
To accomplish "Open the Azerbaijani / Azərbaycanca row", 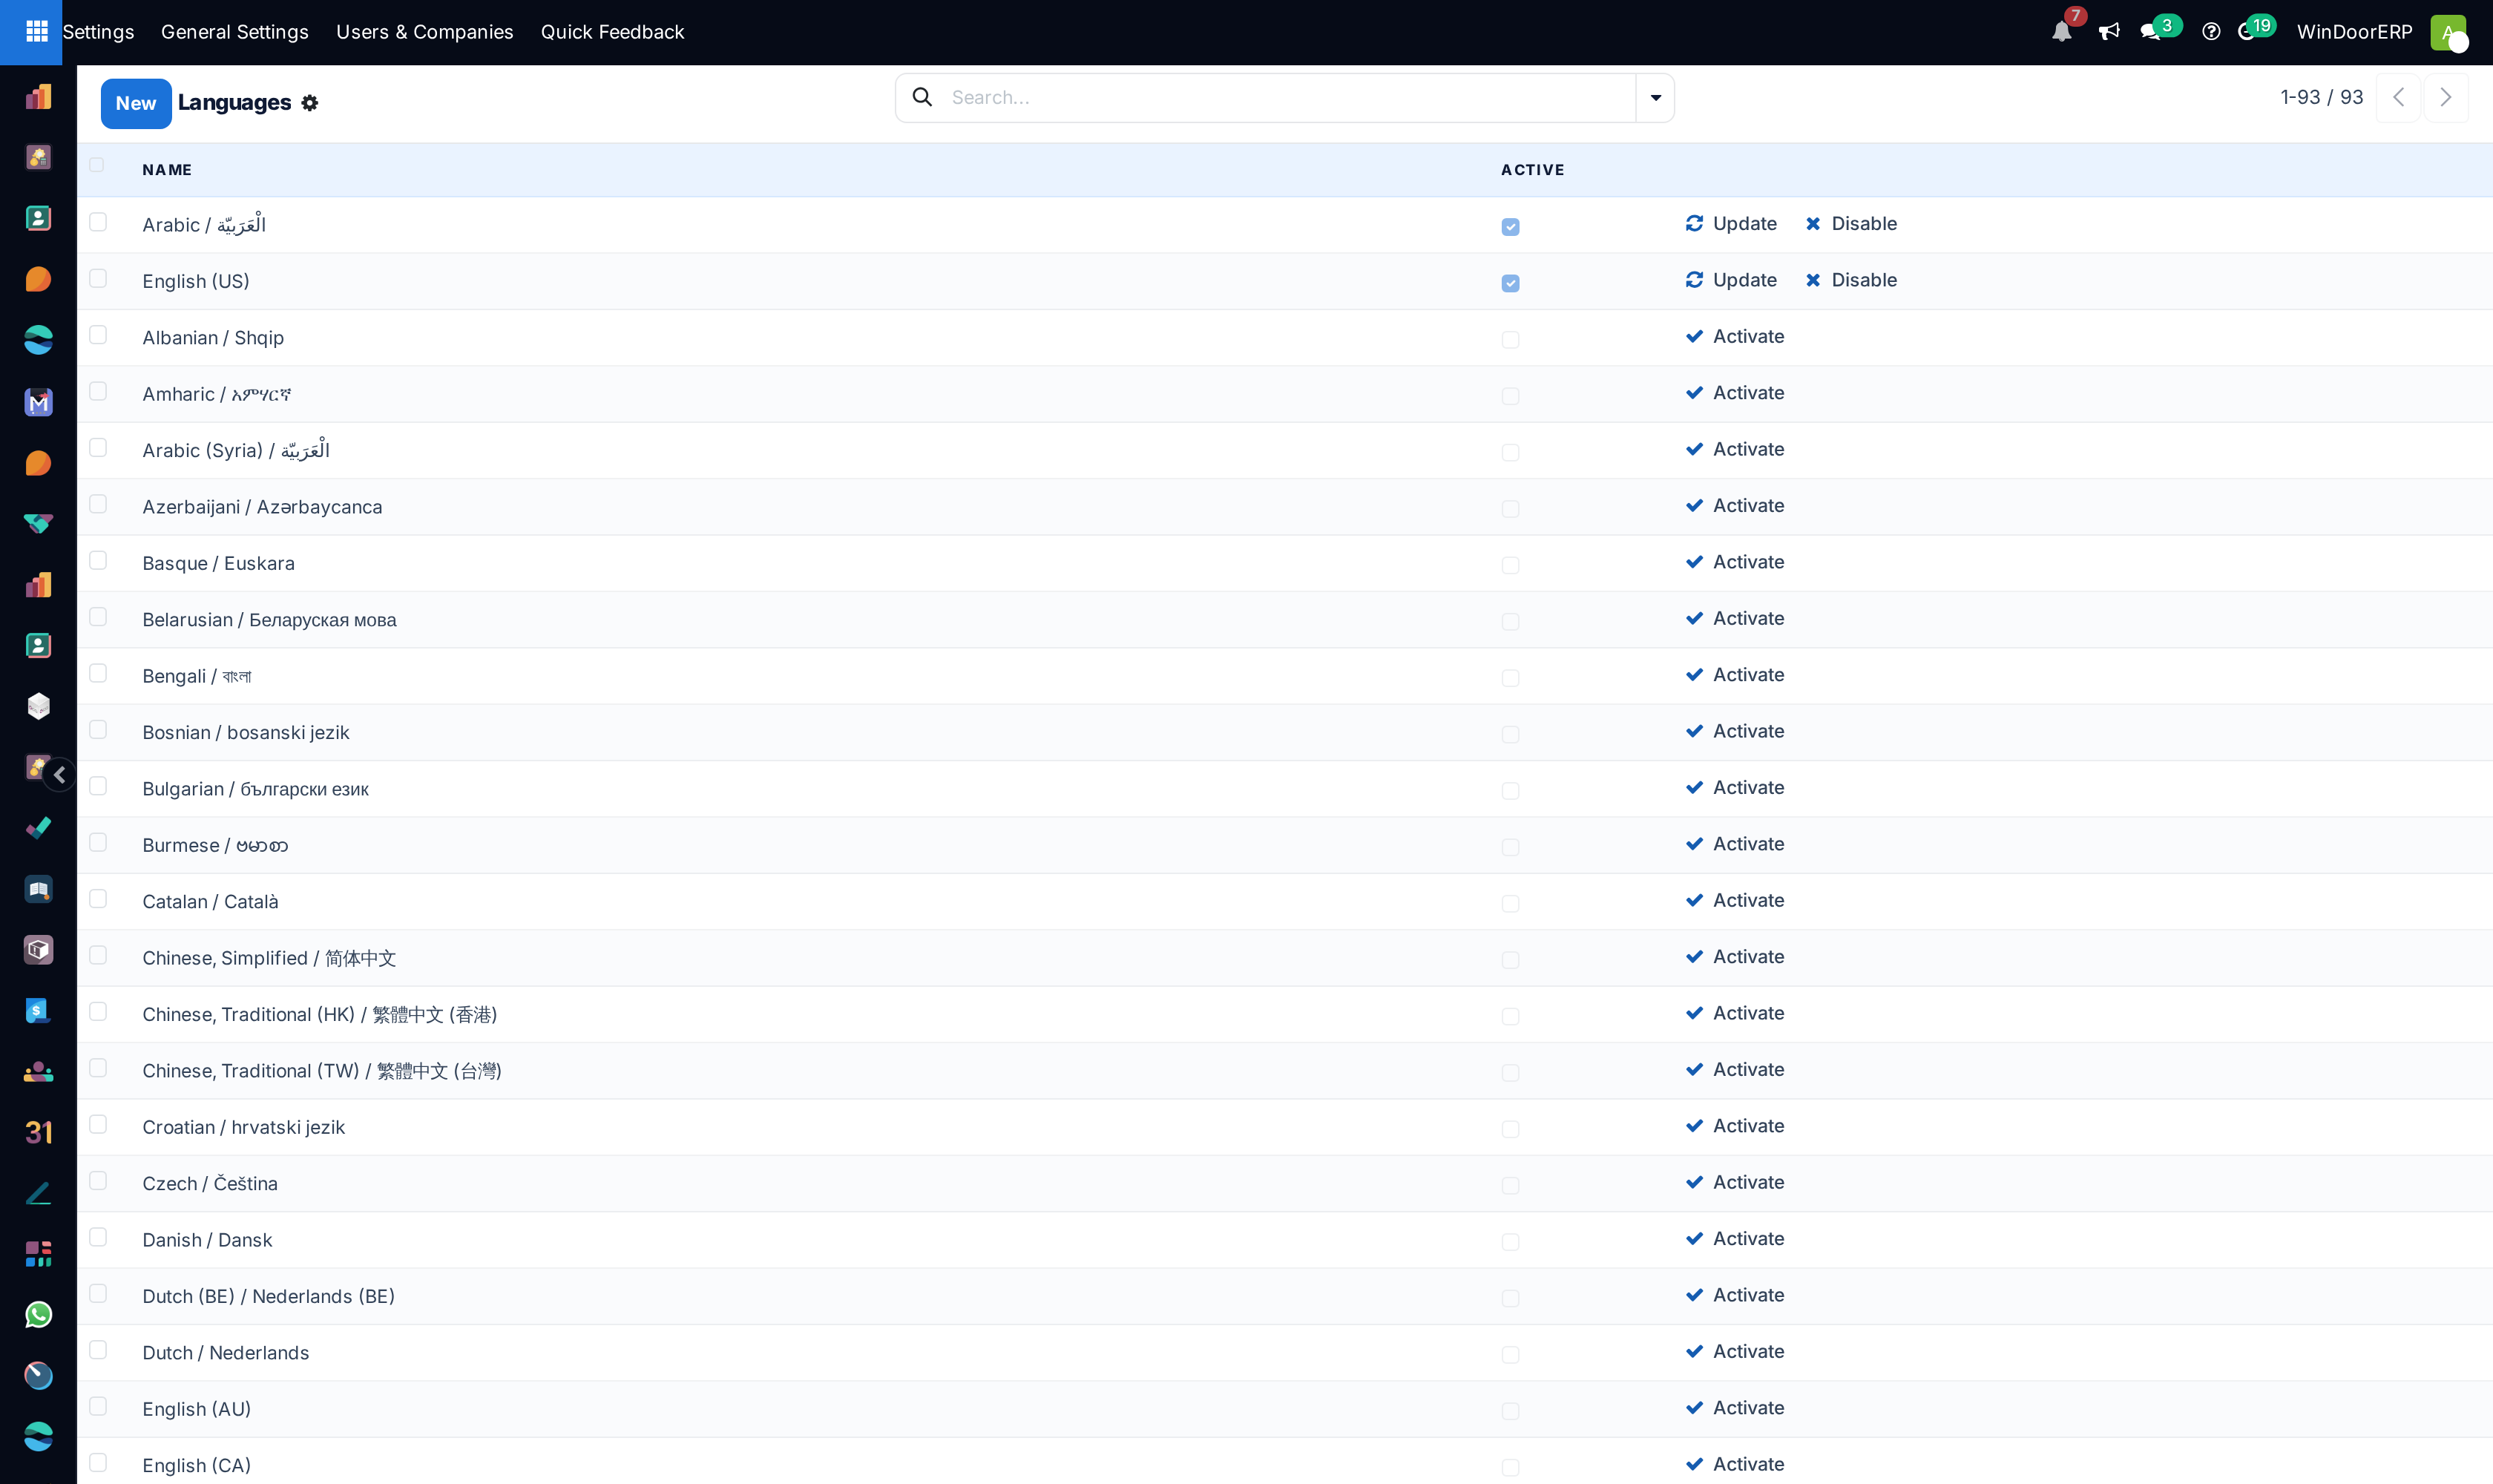I will click(x=1284, y=506).
